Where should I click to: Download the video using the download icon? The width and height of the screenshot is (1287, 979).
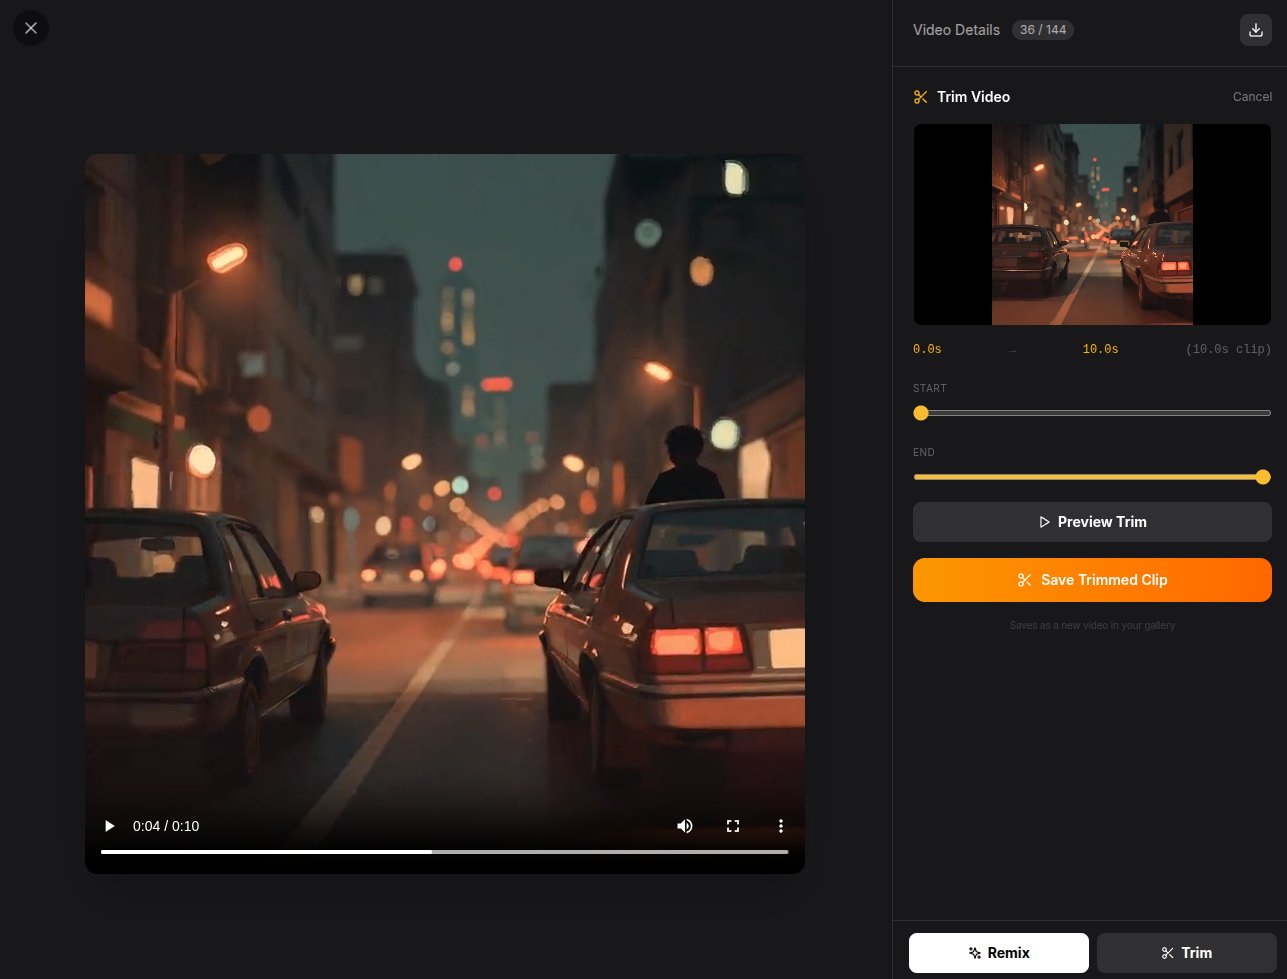point(1255,30)
